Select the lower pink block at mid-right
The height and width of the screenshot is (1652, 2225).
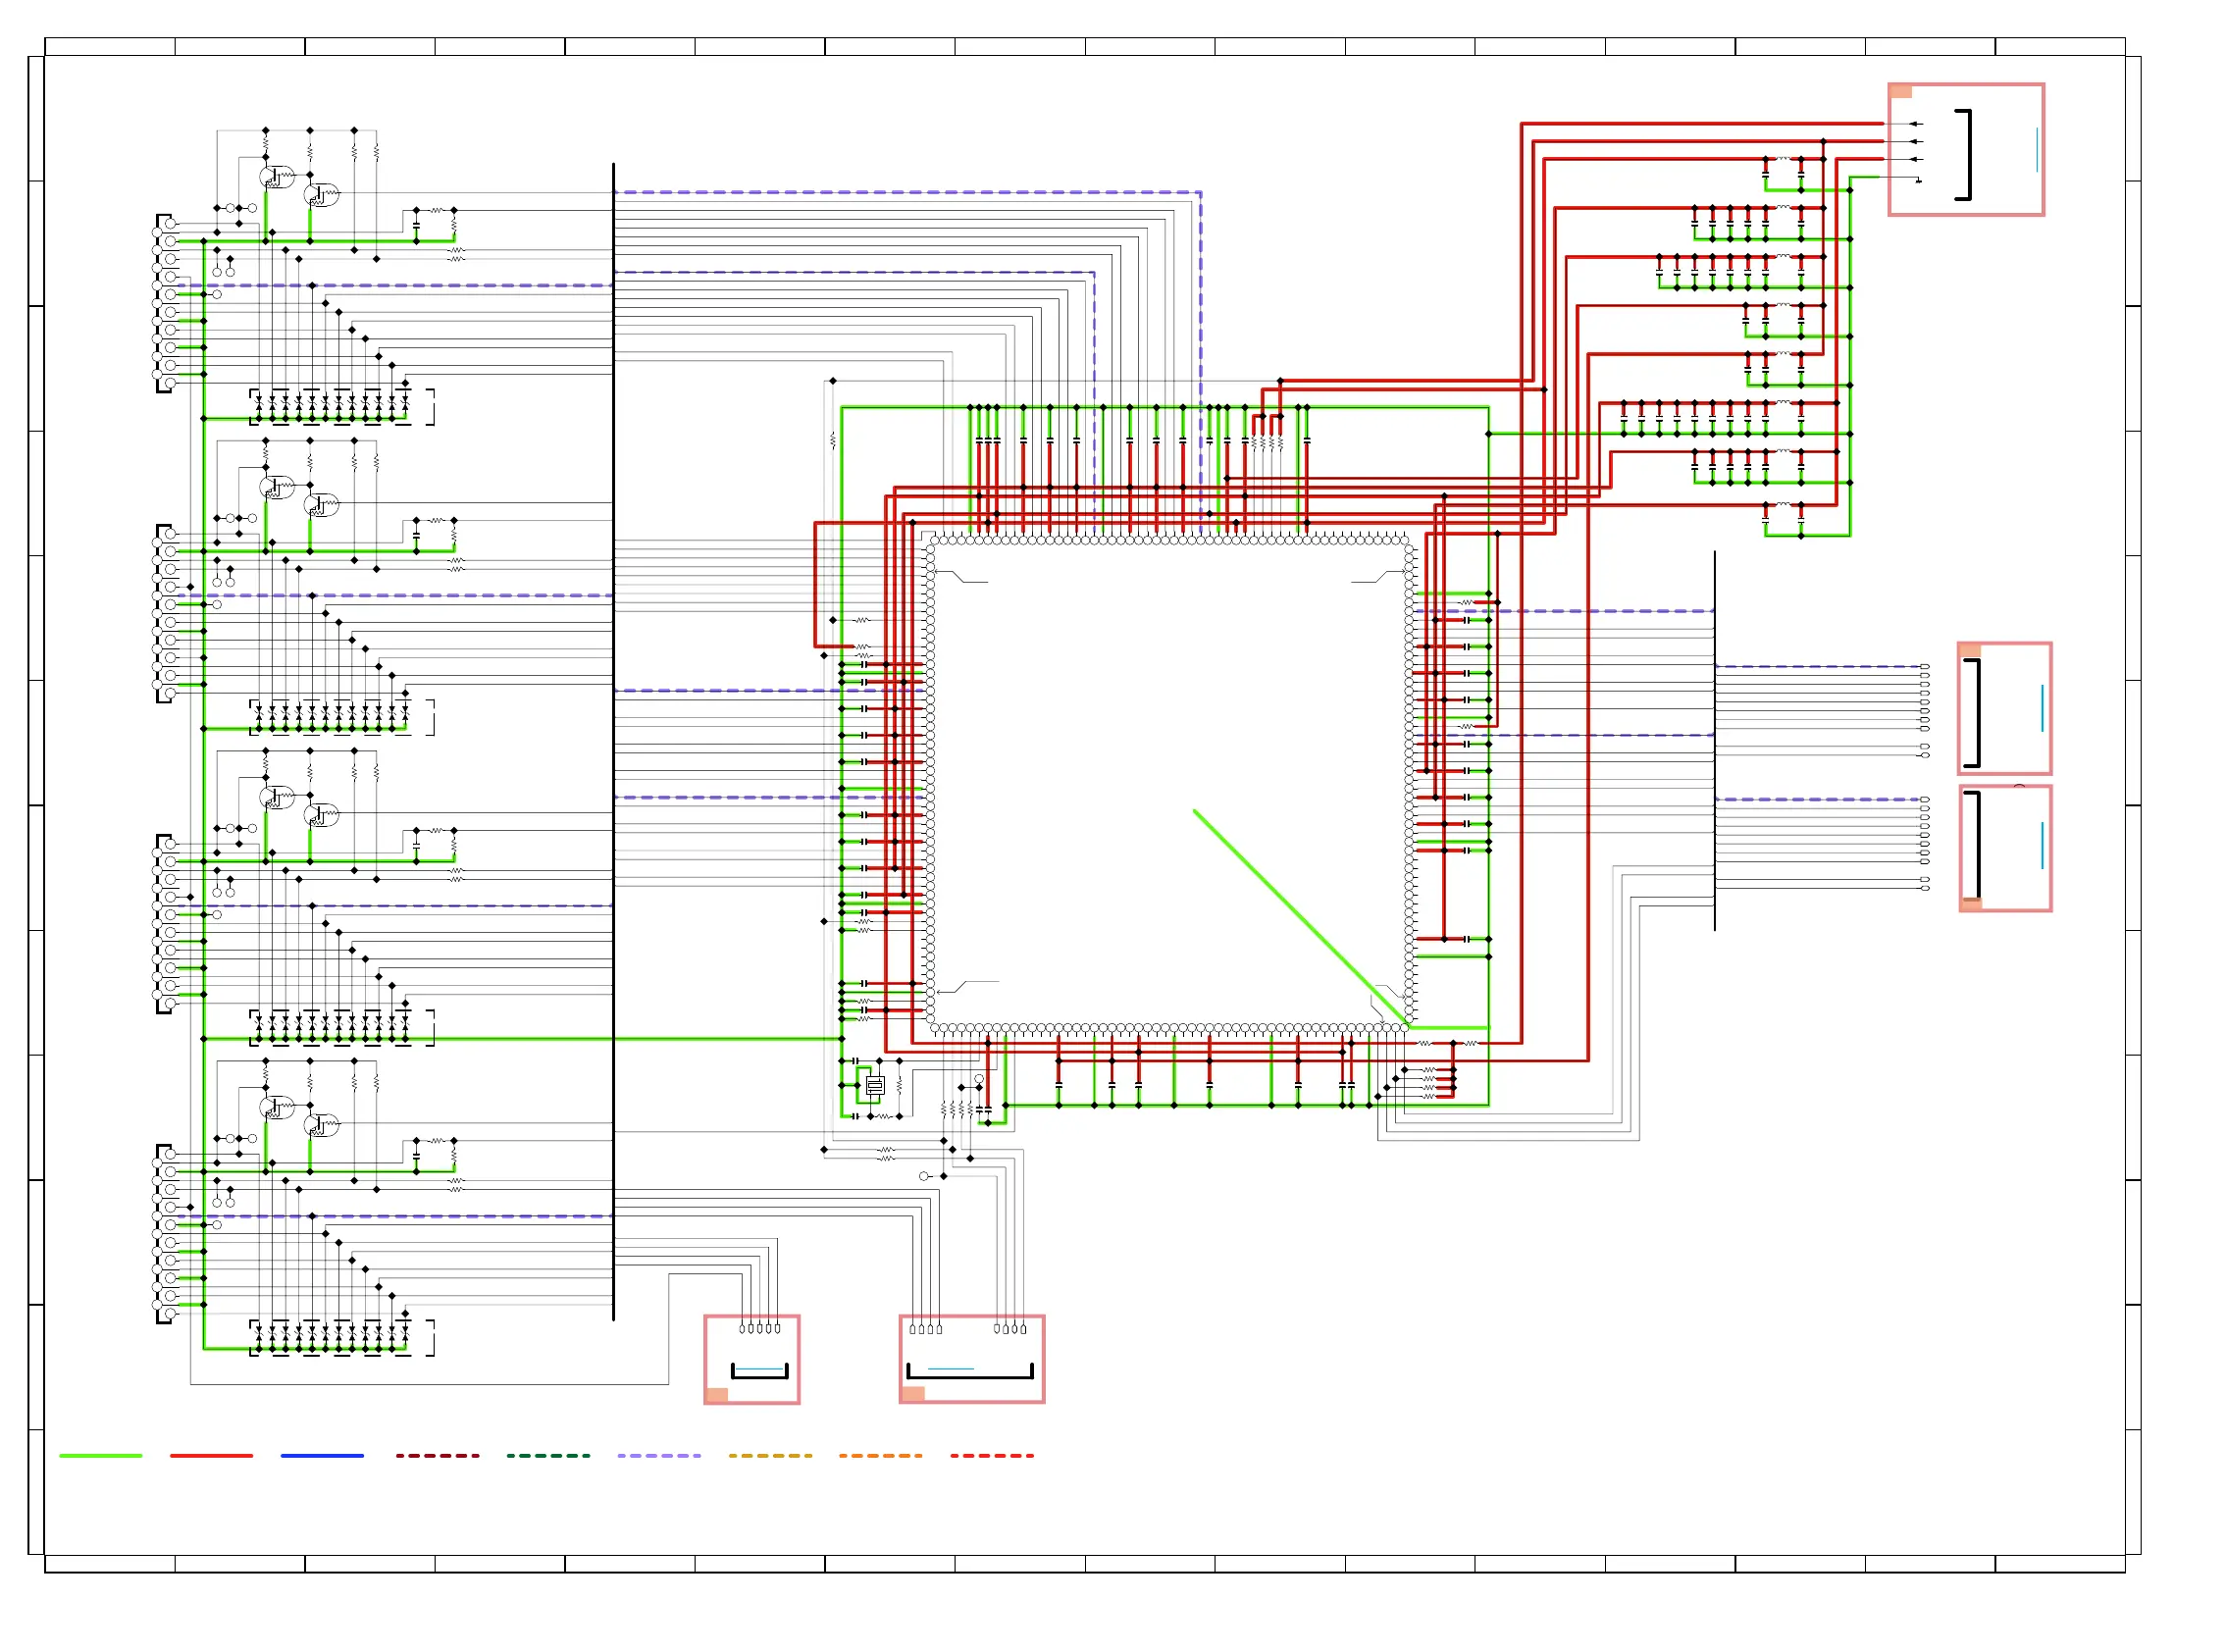pos(2004,848)
